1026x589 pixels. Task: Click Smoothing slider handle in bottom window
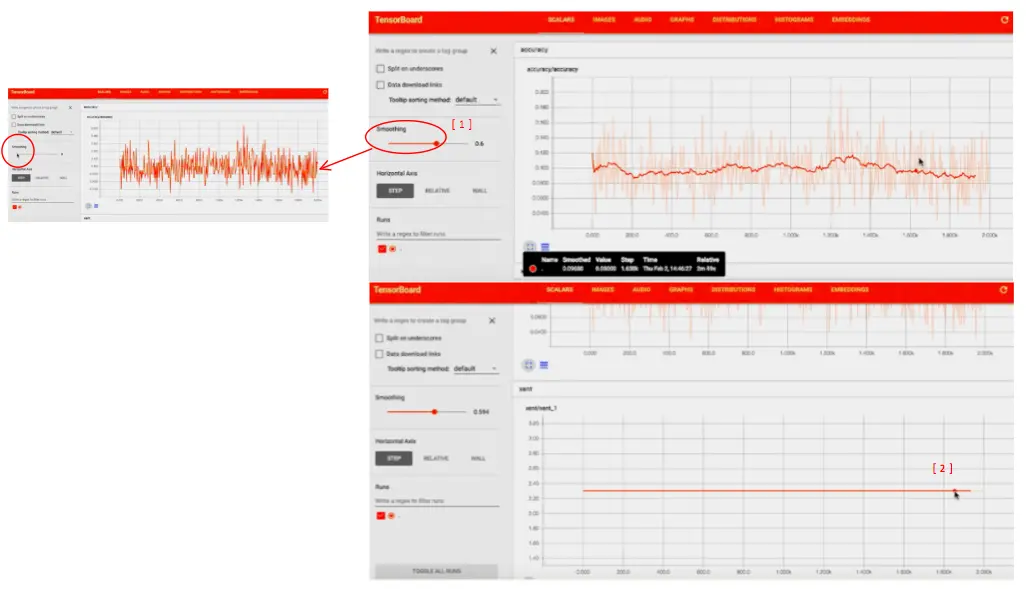pyautogui.click(x=434, y=412)
